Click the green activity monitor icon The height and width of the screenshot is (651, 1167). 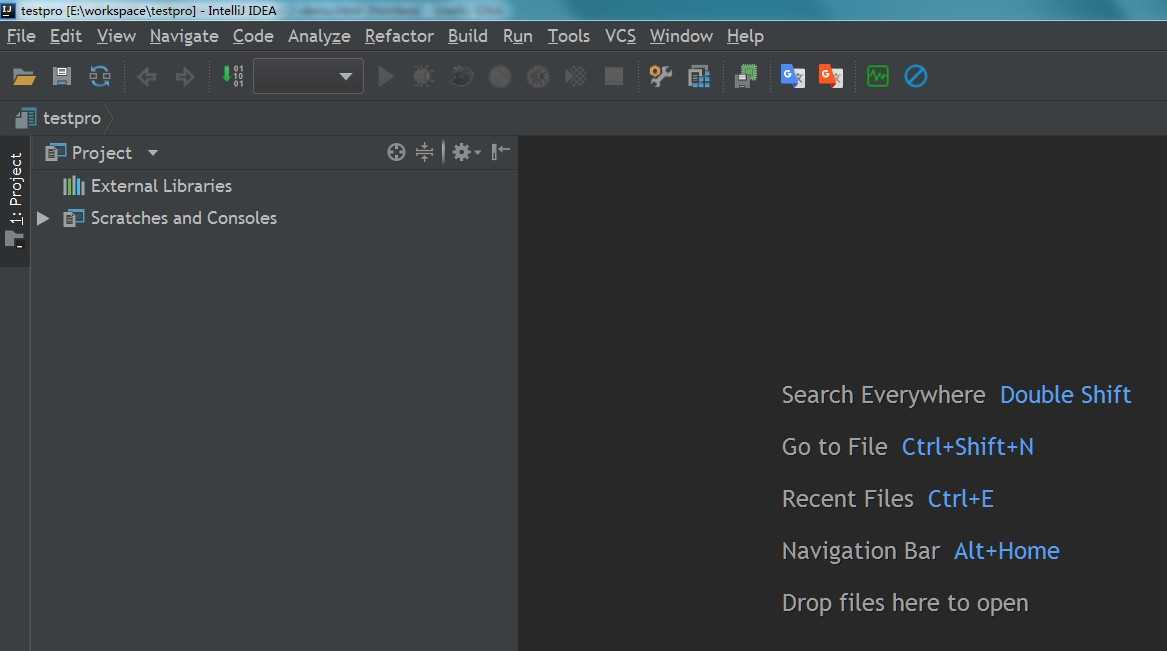pos(877,76)
